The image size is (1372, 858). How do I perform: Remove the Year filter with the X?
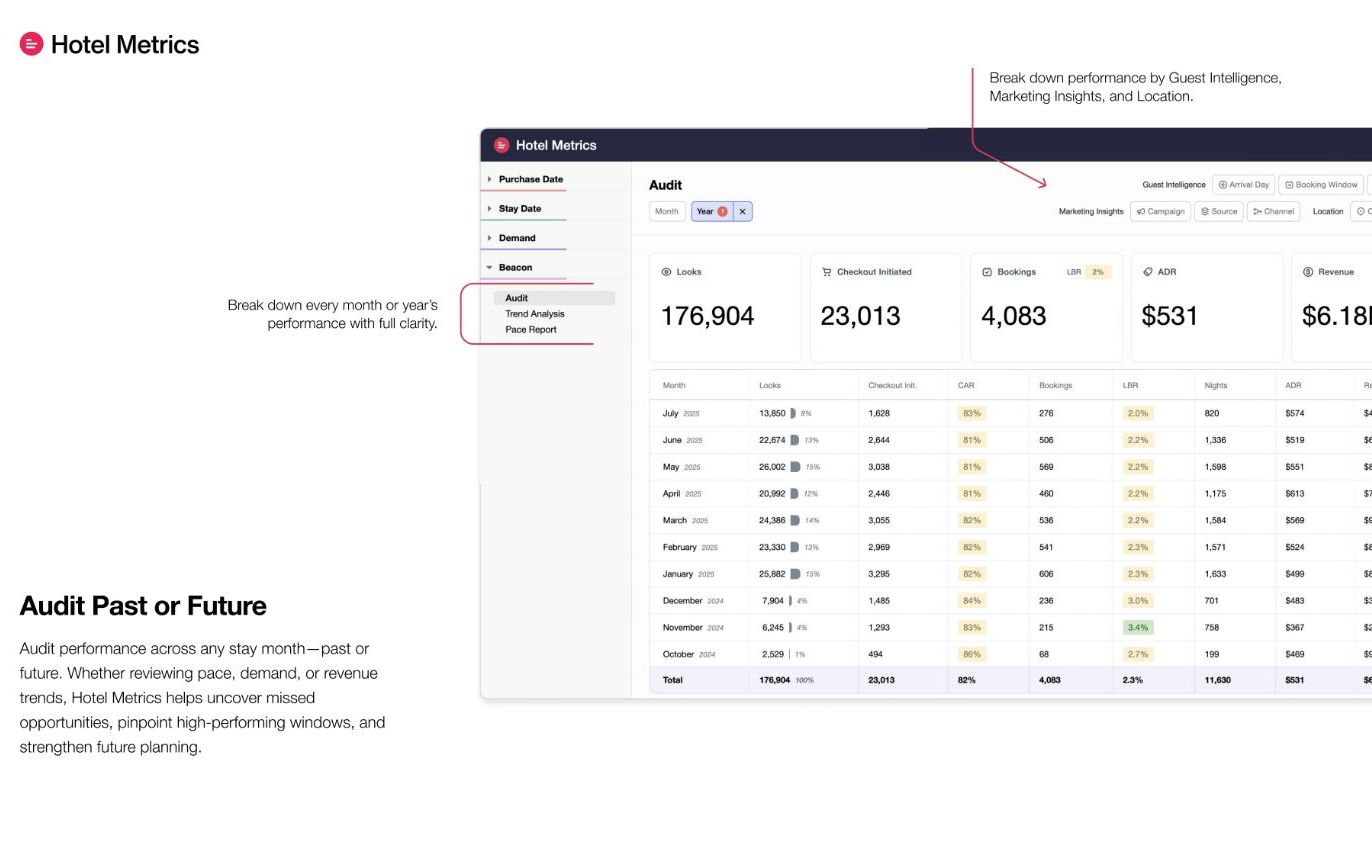coord(742,211)
